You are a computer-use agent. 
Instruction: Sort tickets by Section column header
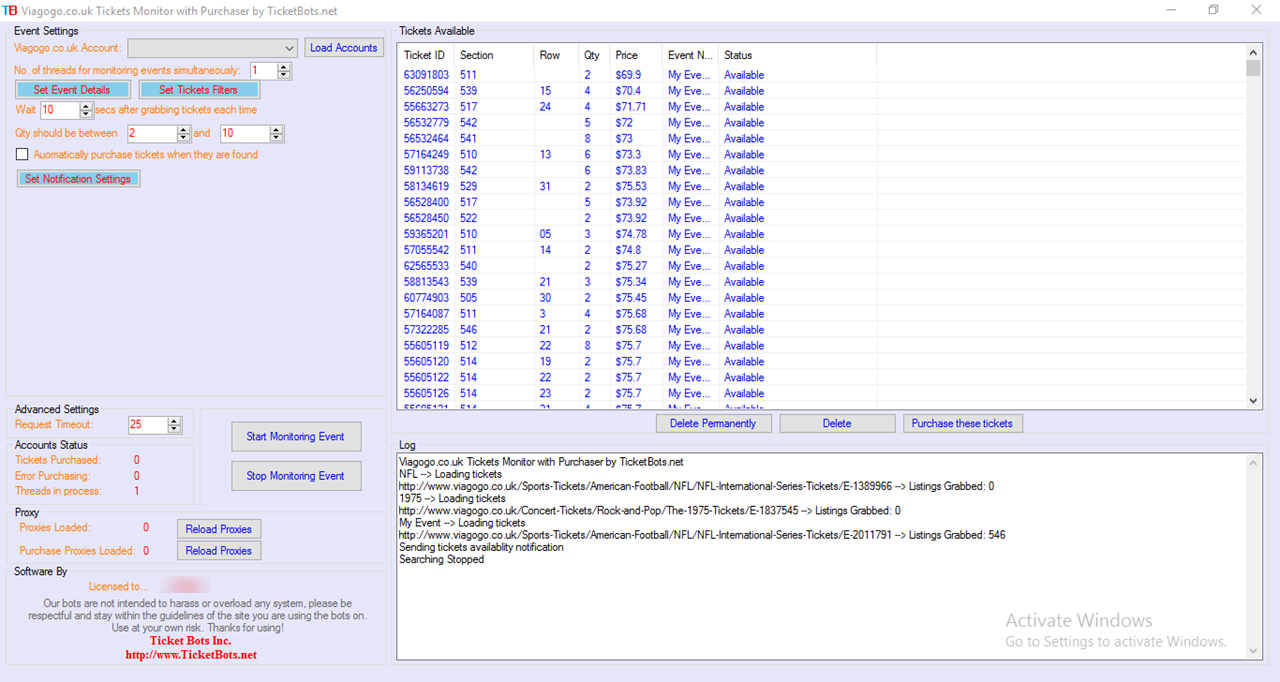[x=494, y=55]
